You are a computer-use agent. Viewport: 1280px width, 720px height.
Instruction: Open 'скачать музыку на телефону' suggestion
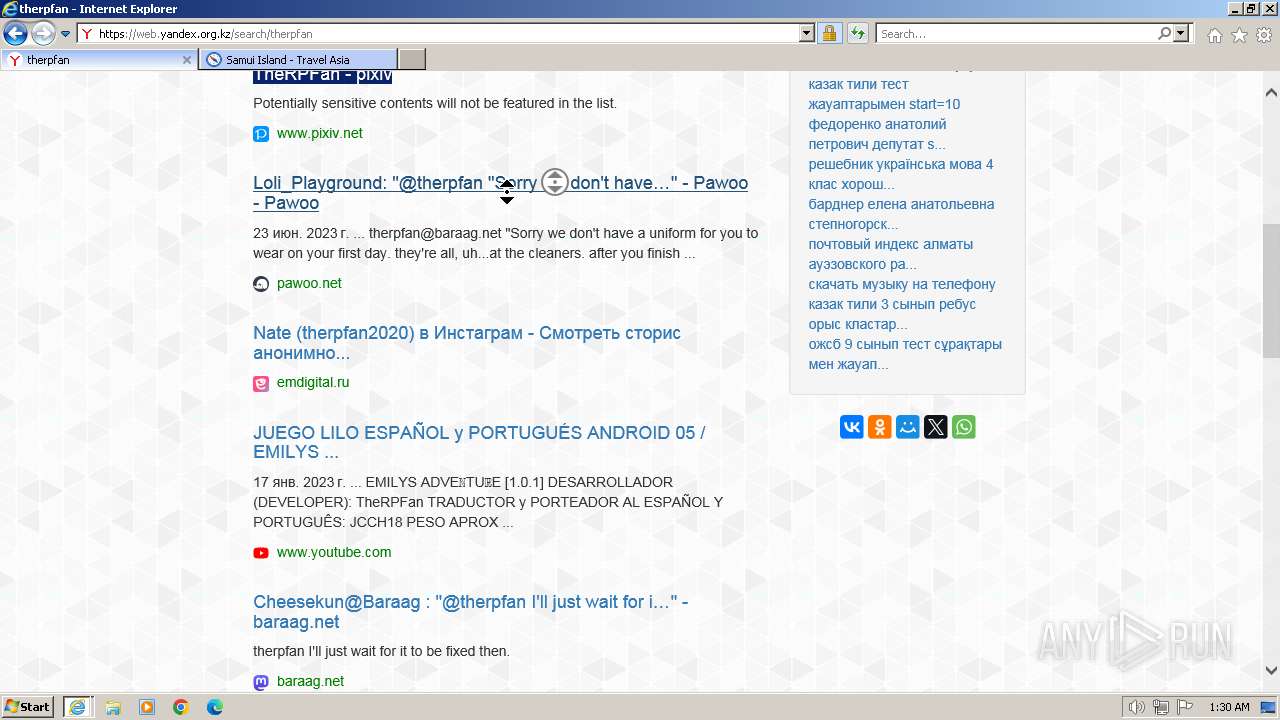tap(902, 284)
